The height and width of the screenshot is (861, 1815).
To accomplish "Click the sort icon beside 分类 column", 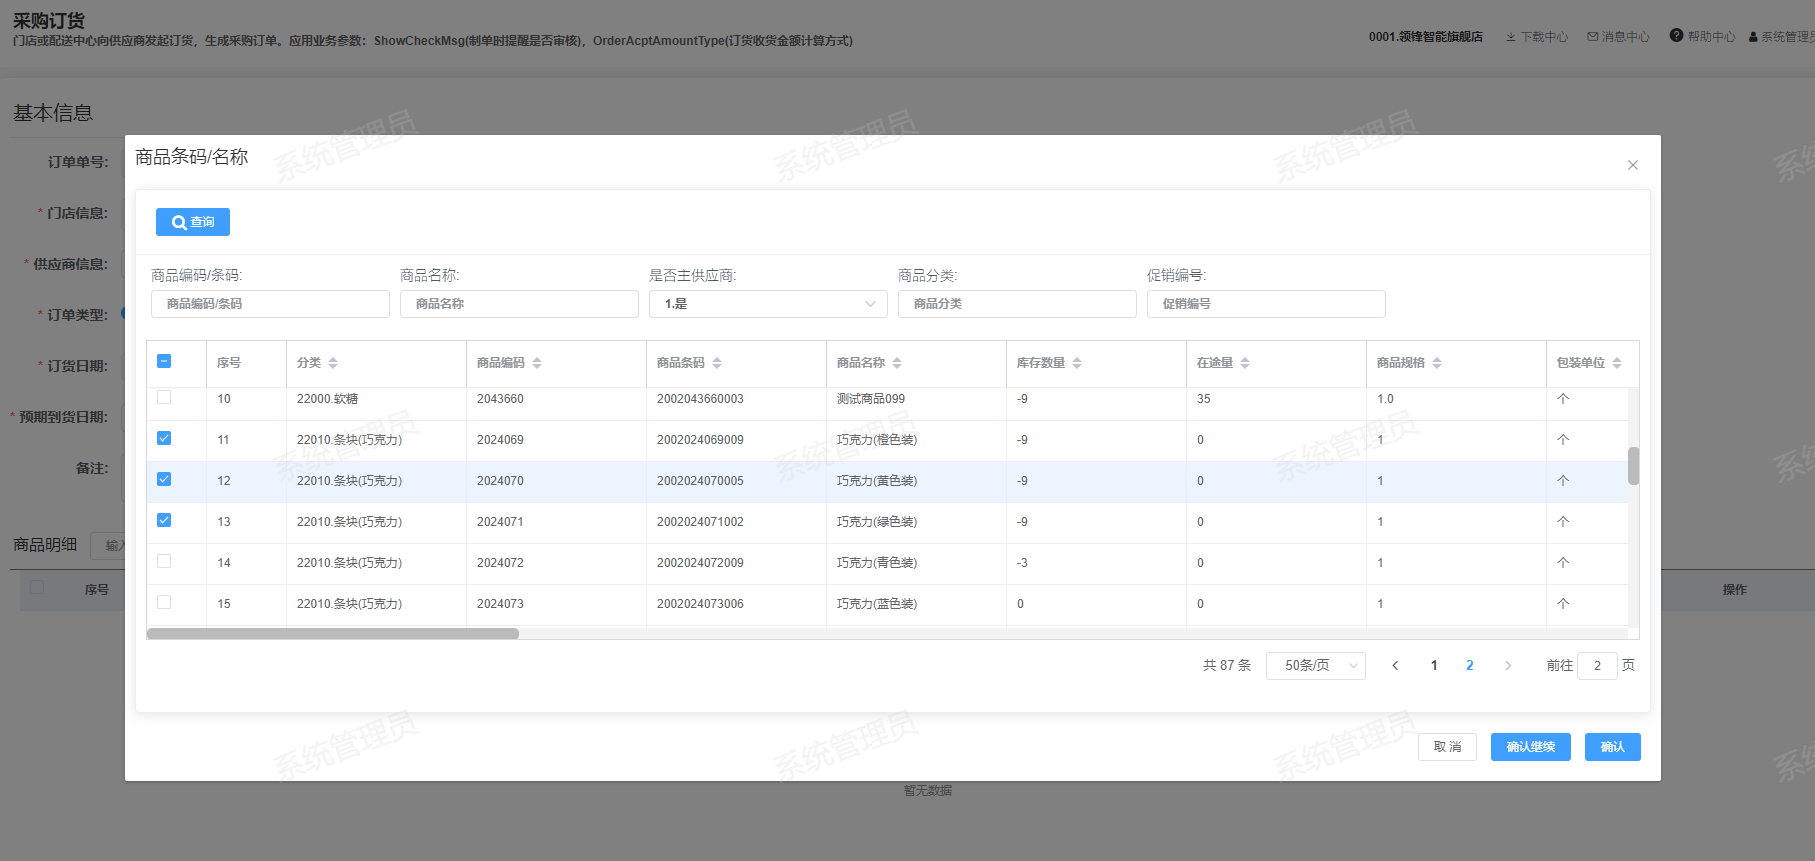I will [333, 363].
